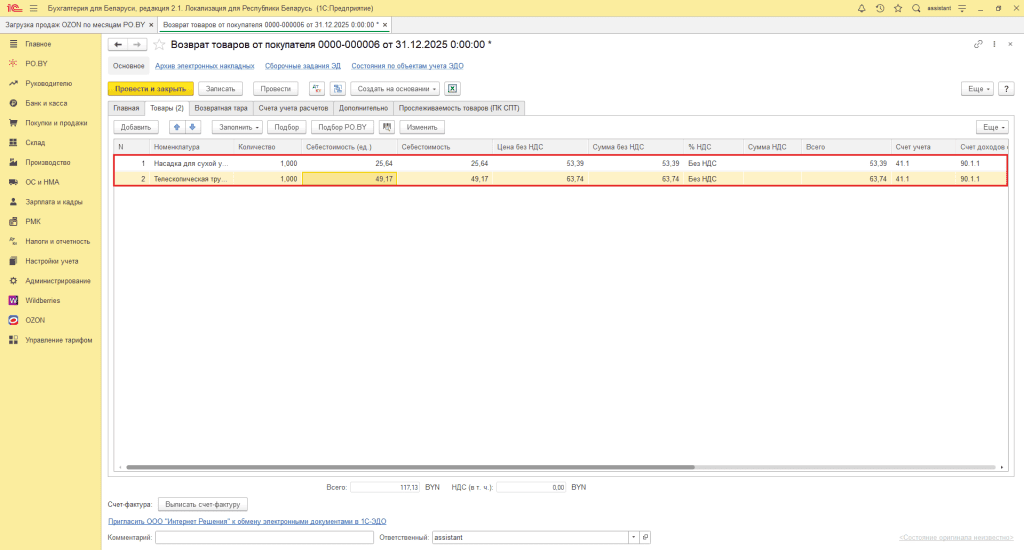This screenshot has width=1024, height=550.
Task: Click the green Excel export icon
Action: click(452, 89)
